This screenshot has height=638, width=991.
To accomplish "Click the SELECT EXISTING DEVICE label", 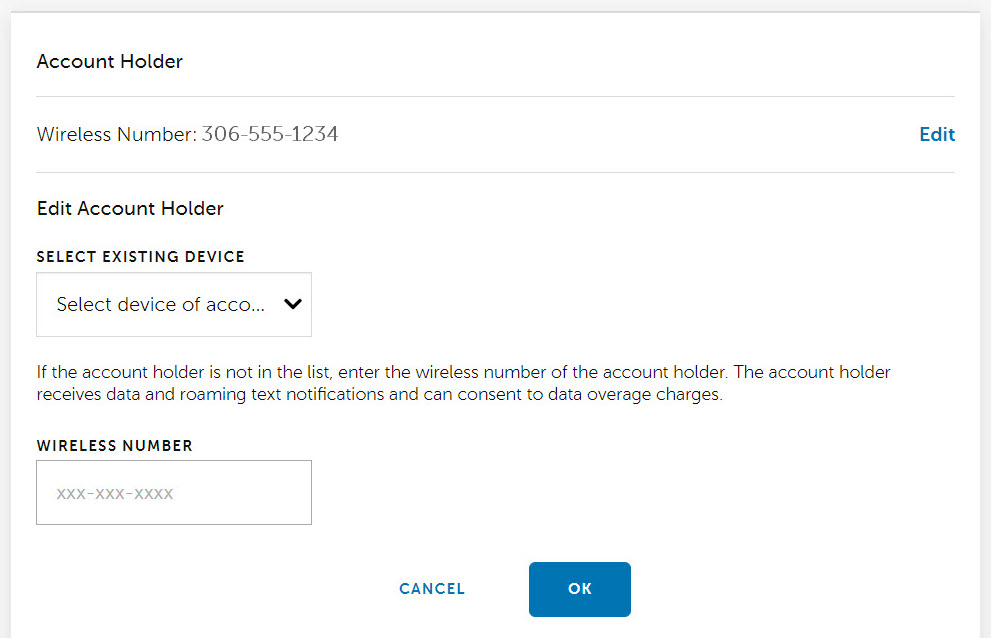I will [140, 256].
